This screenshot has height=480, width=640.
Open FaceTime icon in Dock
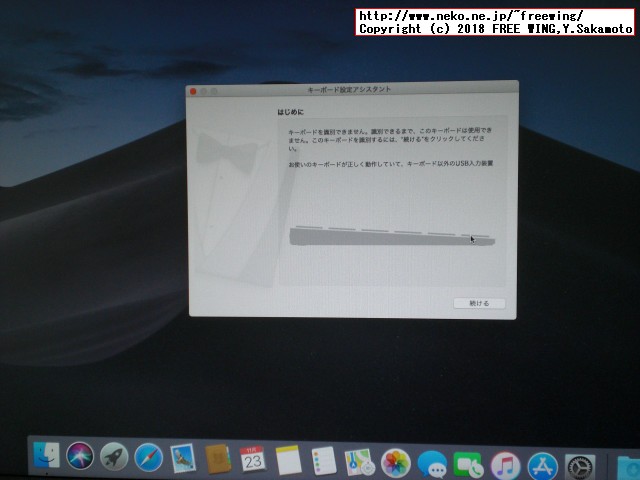coord(468,466)
